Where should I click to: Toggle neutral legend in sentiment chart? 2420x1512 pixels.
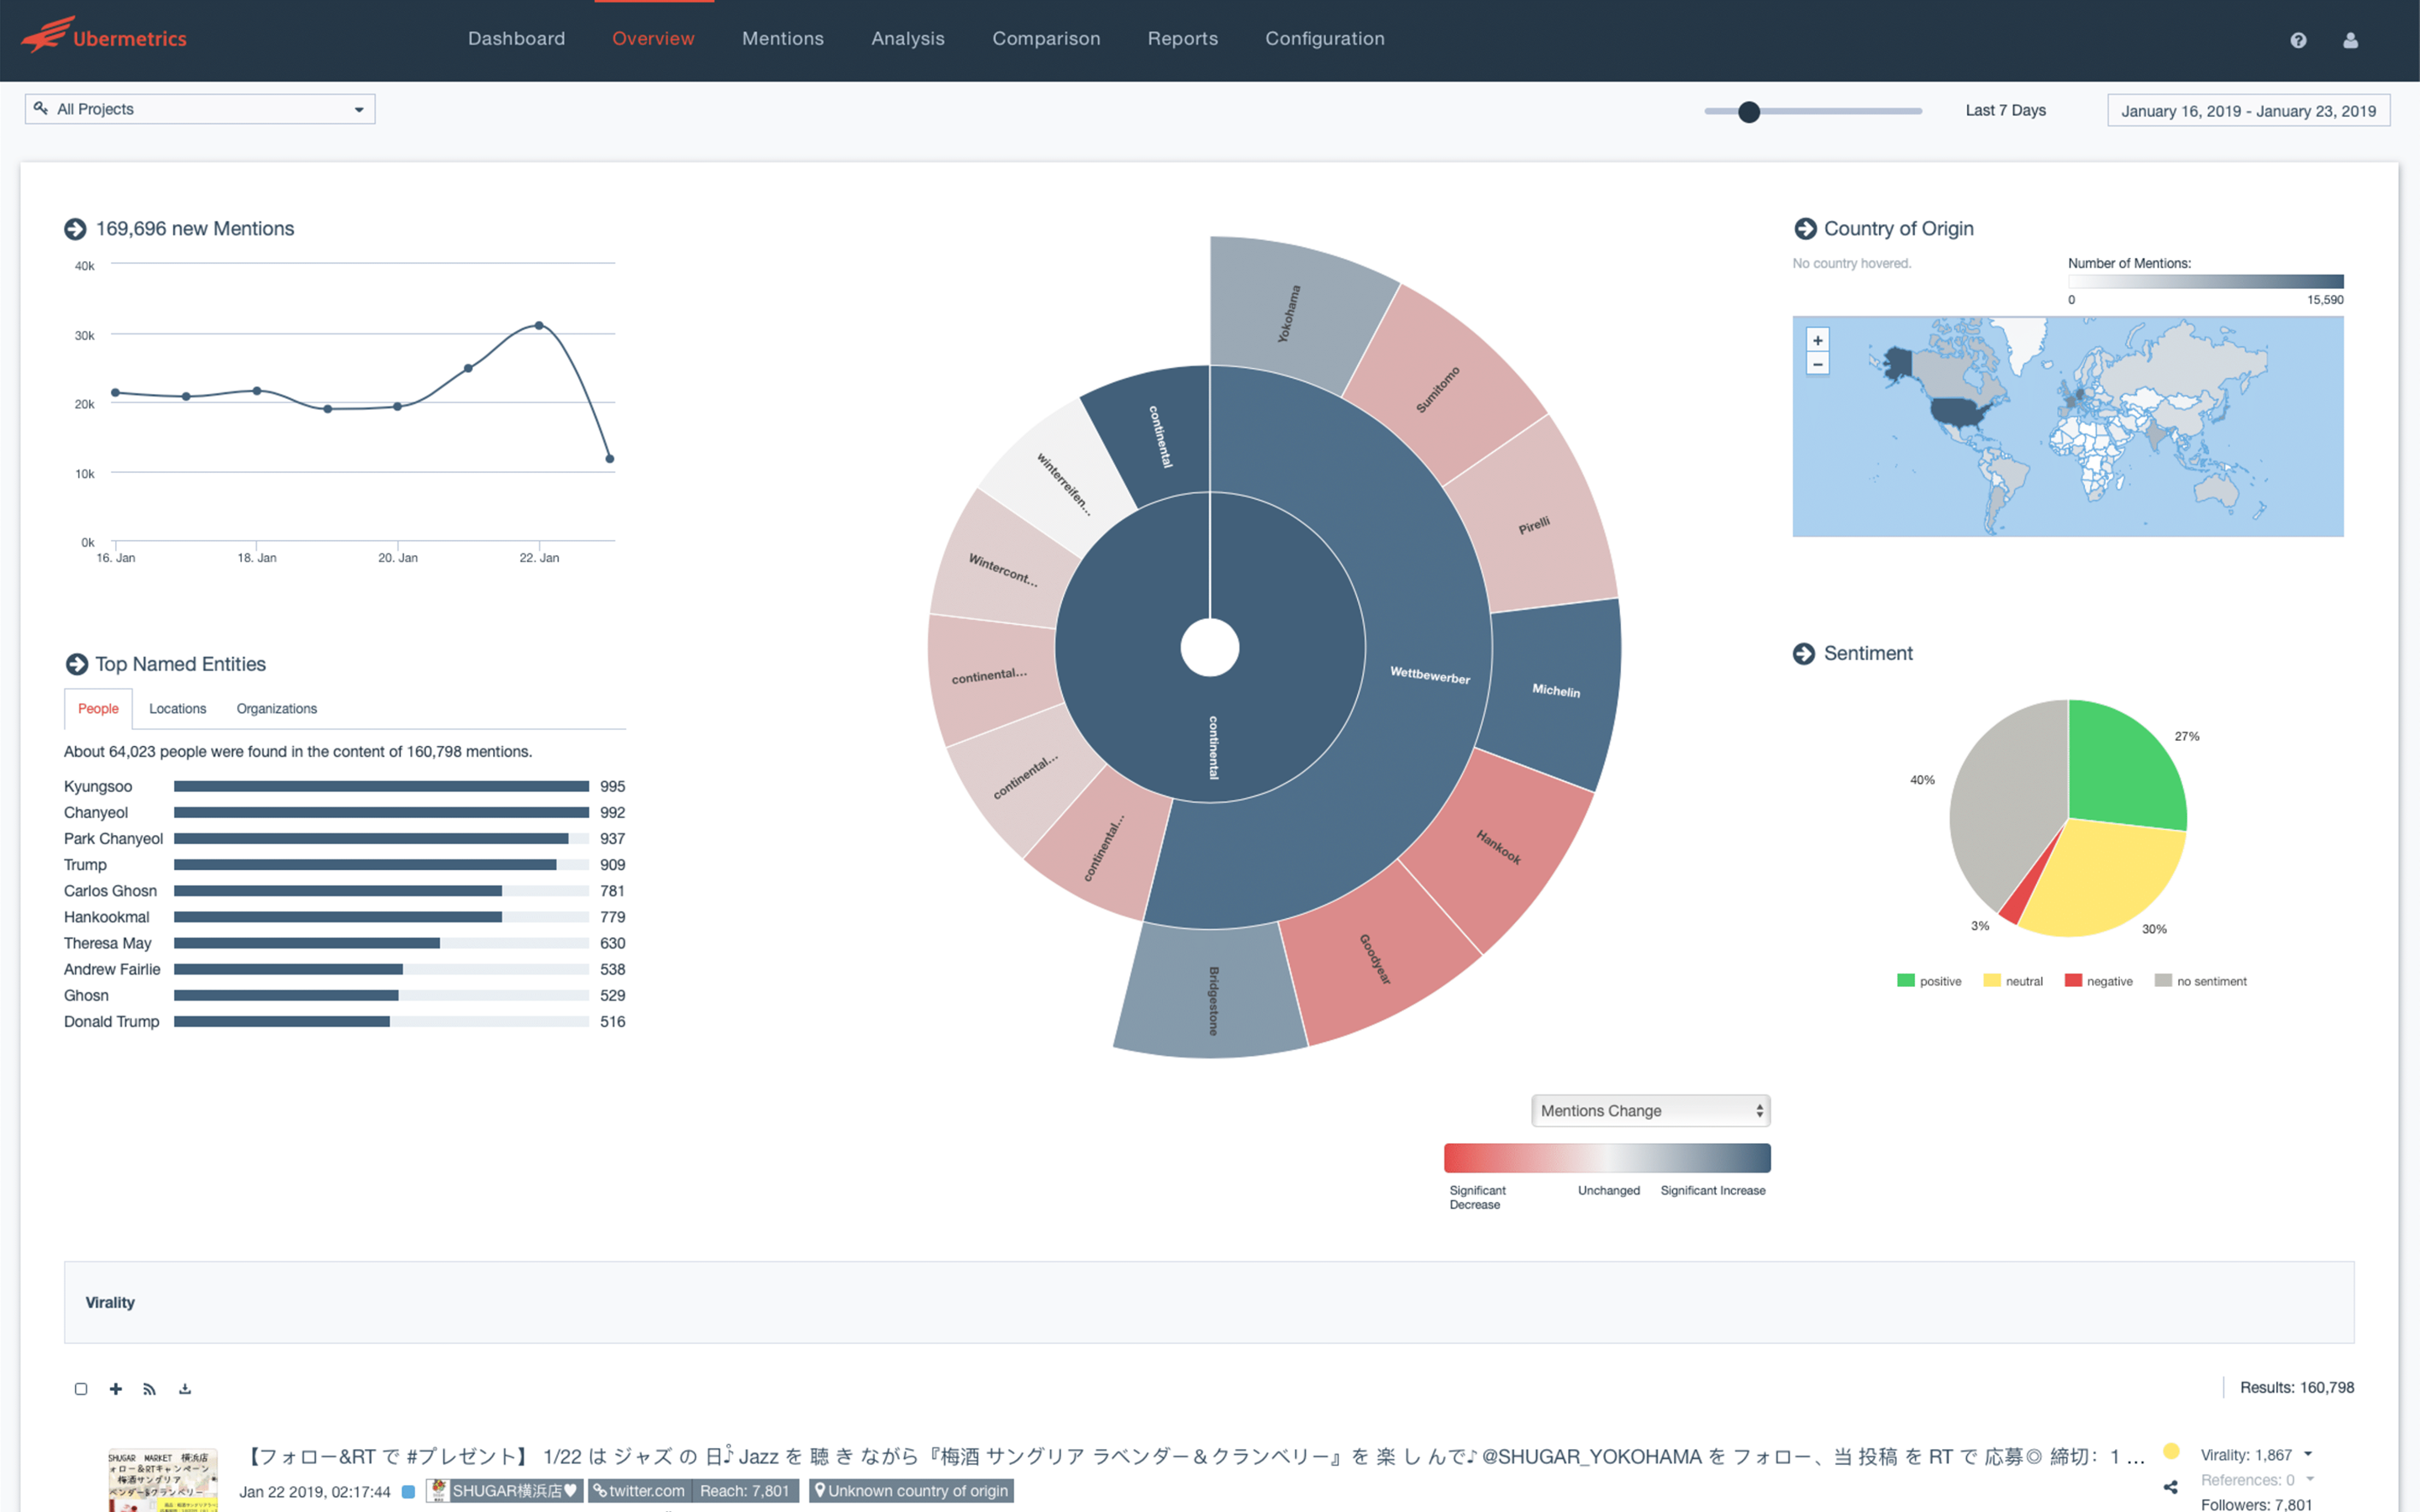2013,981
